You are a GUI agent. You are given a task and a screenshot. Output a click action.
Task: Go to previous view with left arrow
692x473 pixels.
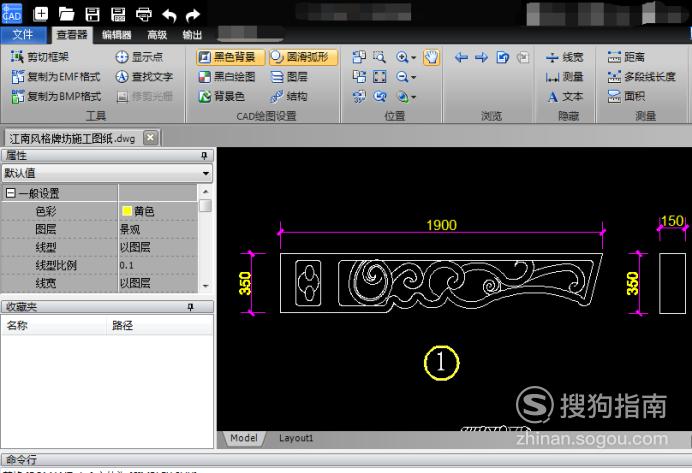coord(461,57)
